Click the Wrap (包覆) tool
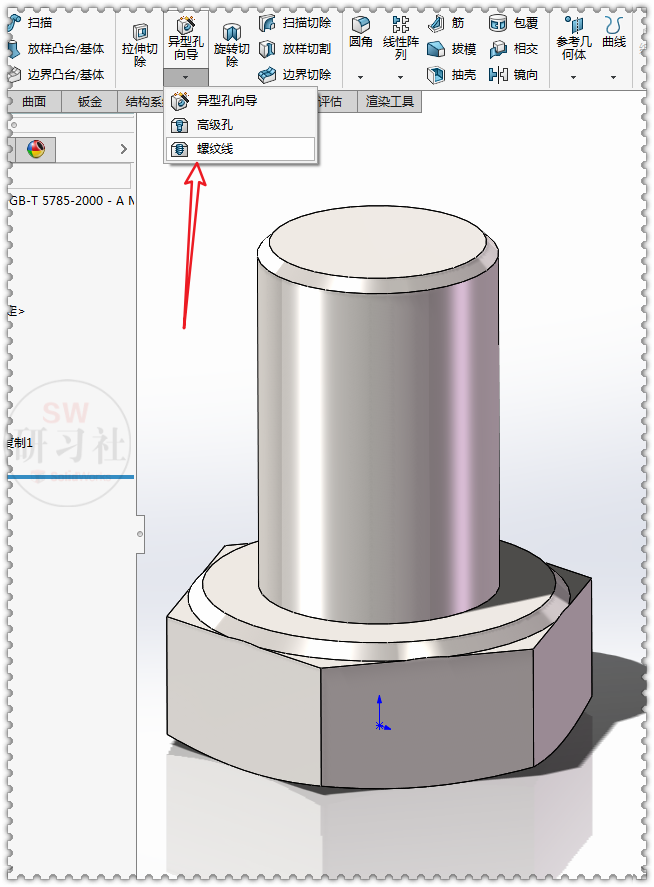Image resolution: width=654 pixels, height=887 pixels. click(x=513, y=23)
